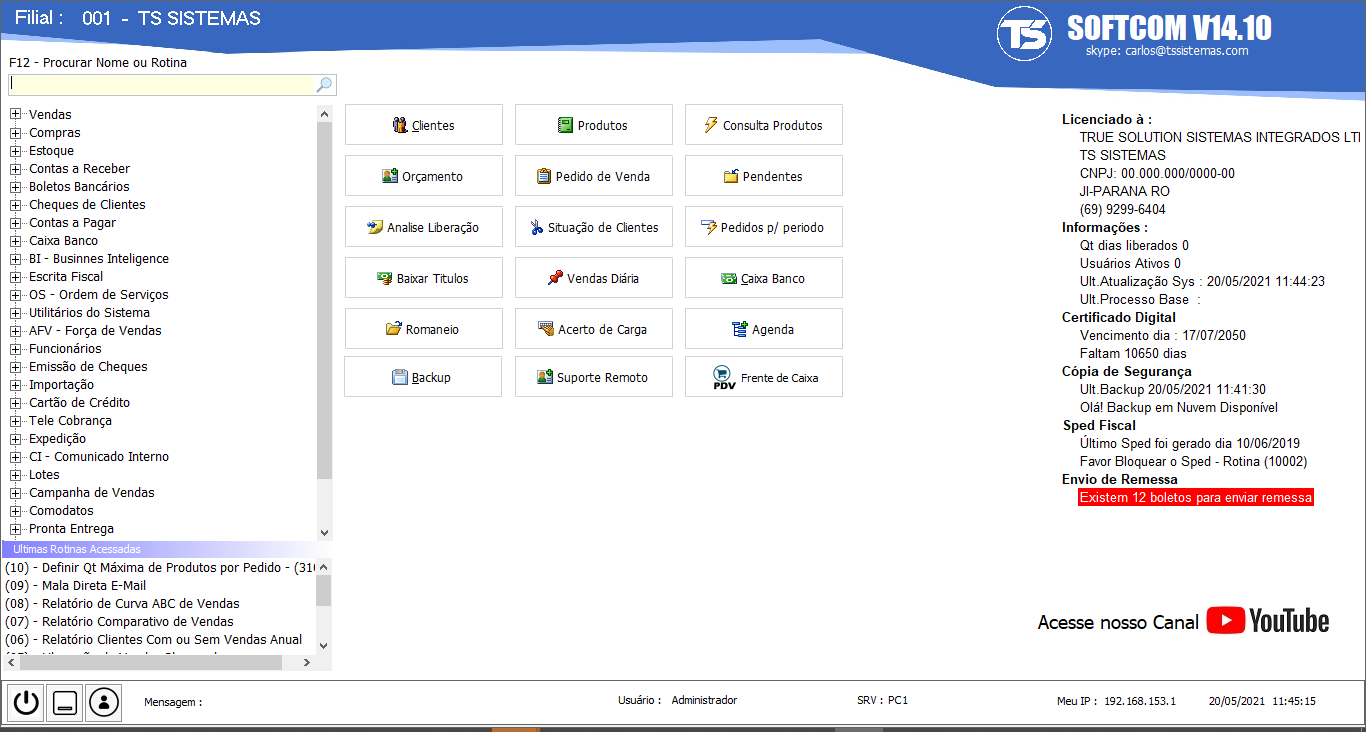
Task: Open Agenda calendar shortcut
Action: [x=764, y=329]
